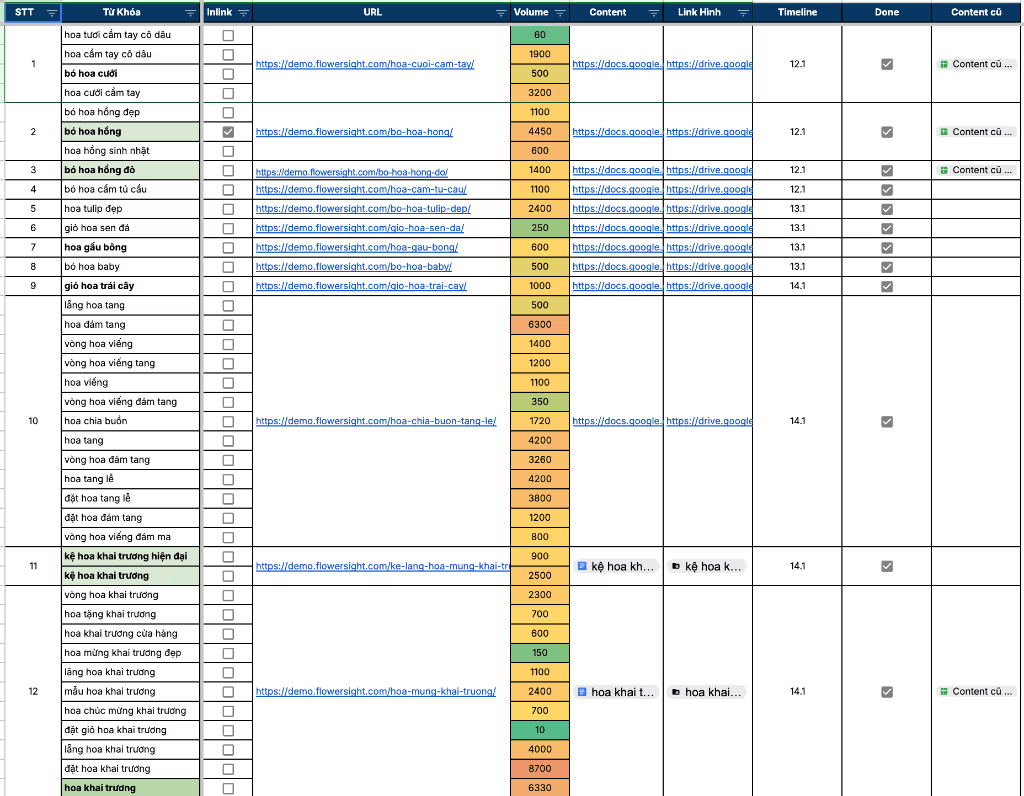Toggle Inlink checkbox for bó hoa hồng

coord(228,132)
